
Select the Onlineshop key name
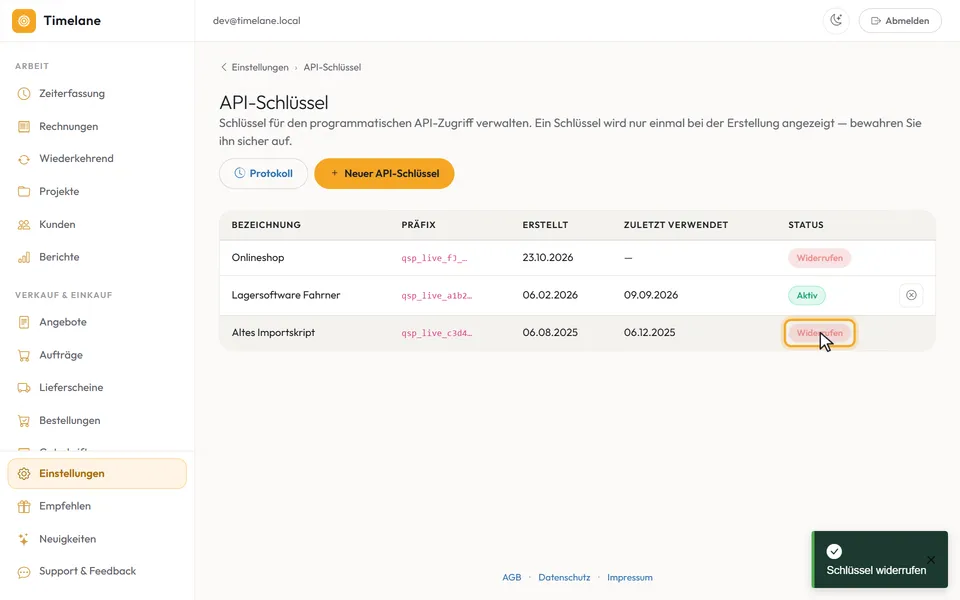click(x=258, y=258)
